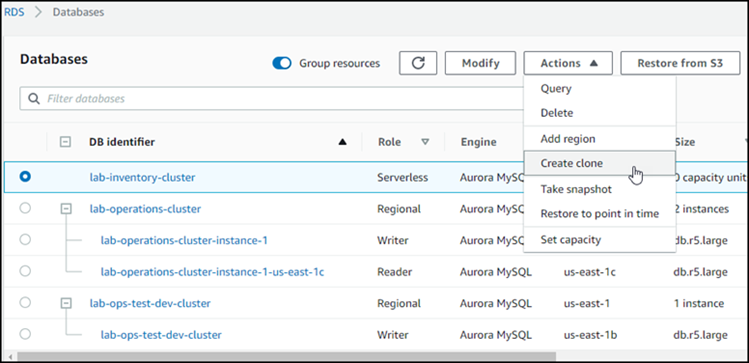Open the Actions dropdown button
The image size is (749, 363).
(x=568, y=63)
